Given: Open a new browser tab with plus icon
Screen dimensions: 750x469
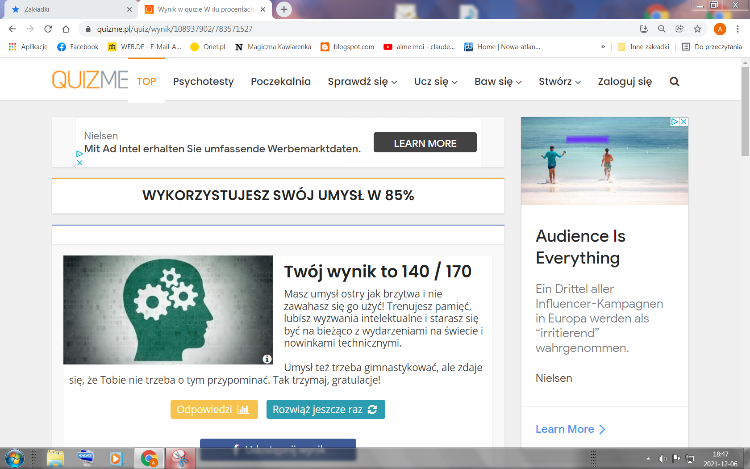Looking at the screenshot, I should (x=285, y=9).
